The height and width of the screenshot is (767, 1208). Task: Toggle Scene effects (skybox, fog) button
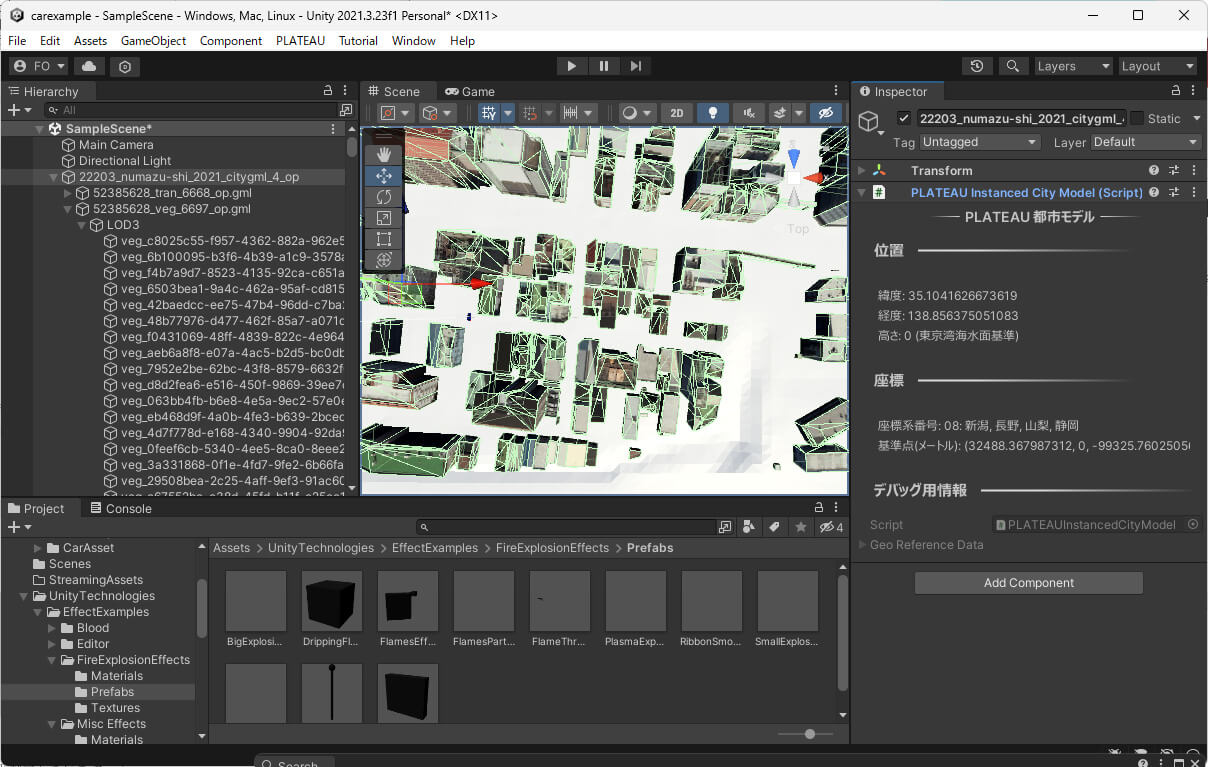(x=780, y=113)
